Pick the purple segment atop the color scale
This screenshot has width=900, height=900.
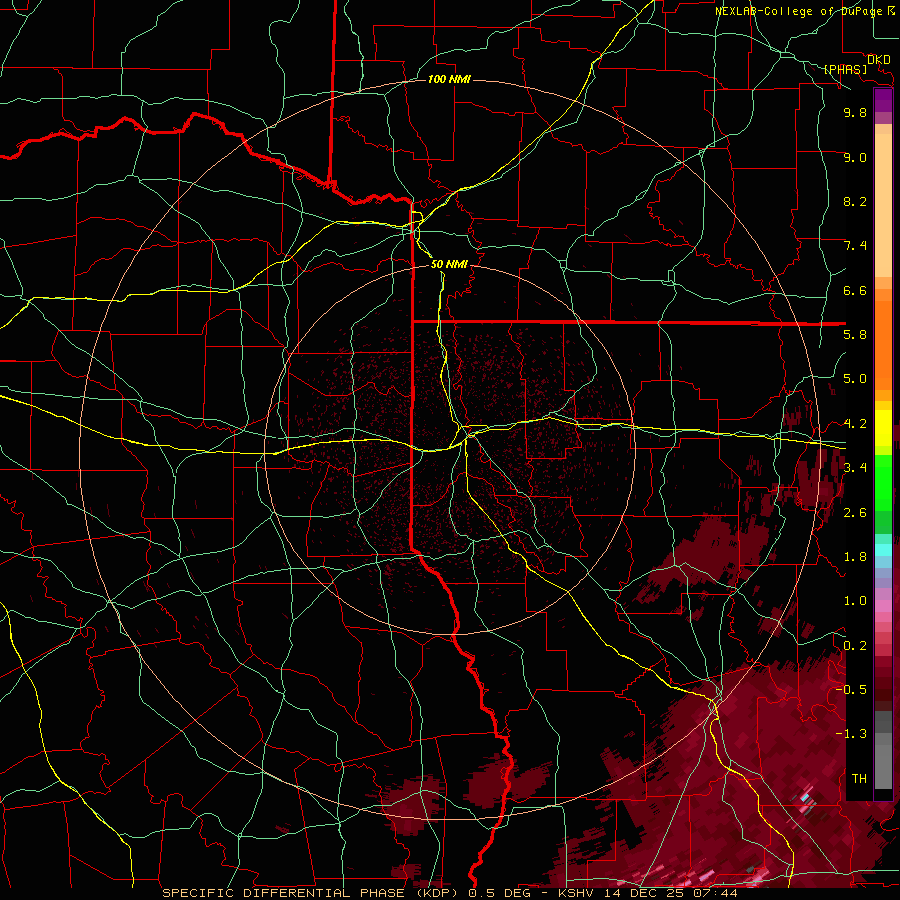pyautogui.click(x=883, y=100)
